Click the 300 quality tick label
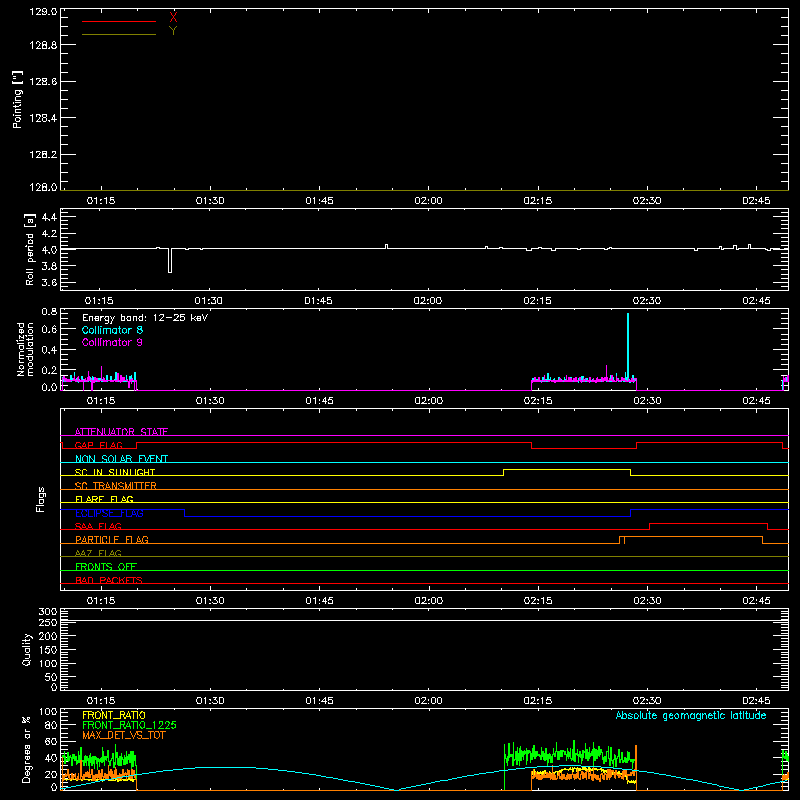The width and height of the screenshot is (800, 800). point(48,612)
